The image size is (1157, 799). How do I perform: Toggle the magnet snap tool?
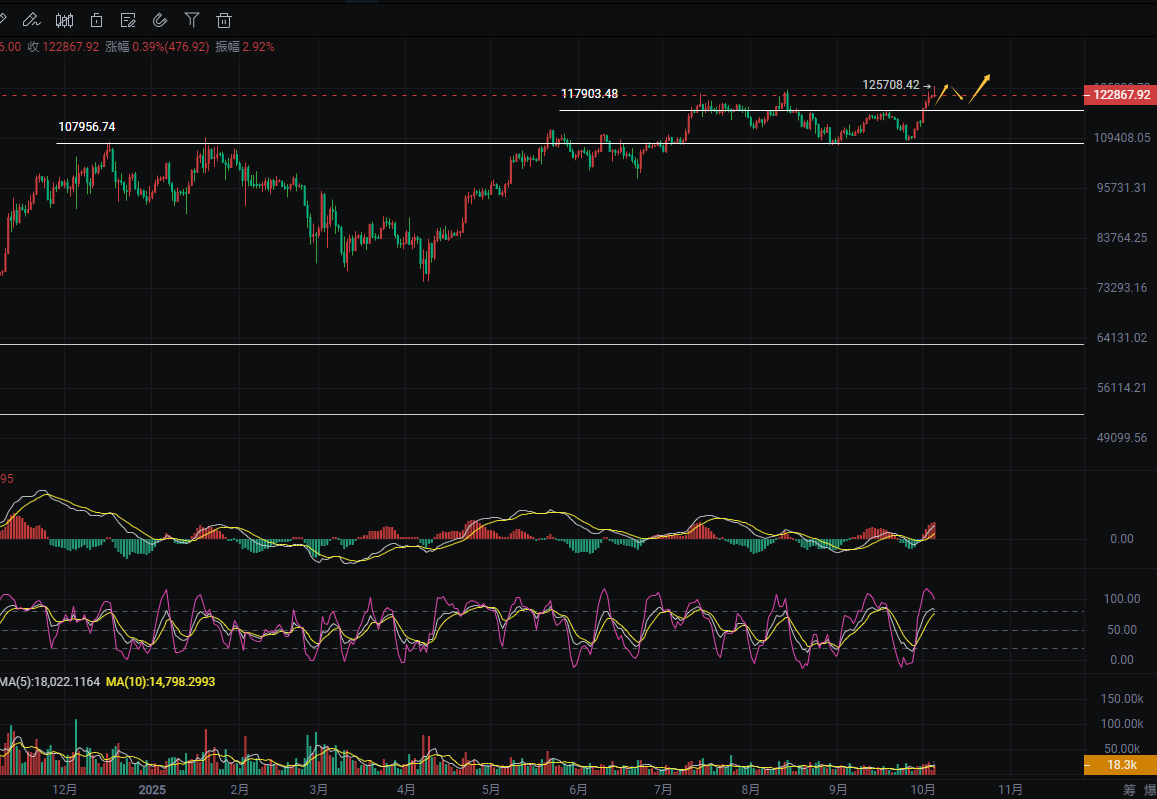(x=160, y=19)
